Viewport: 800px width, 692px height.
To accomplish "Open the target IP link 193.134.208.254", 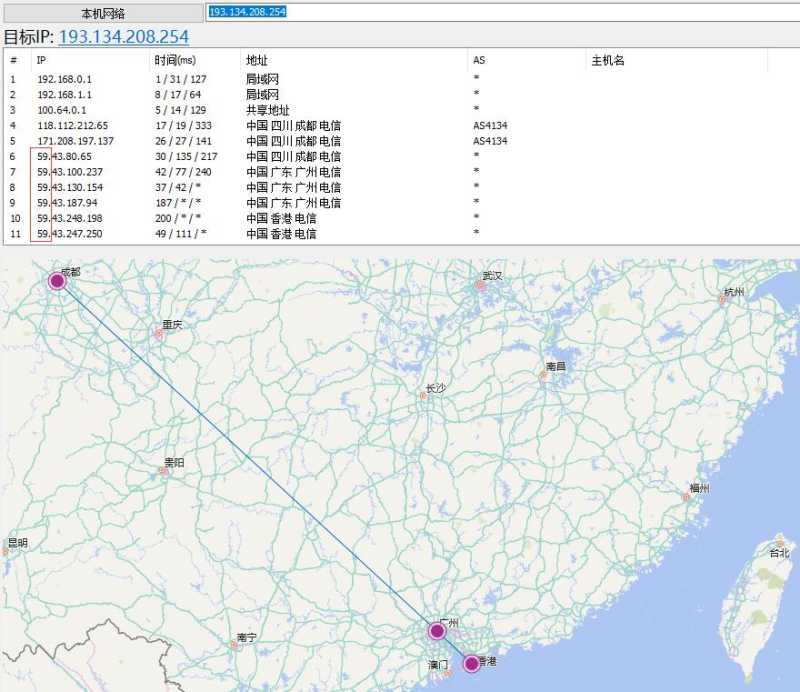I will [123, 37].
